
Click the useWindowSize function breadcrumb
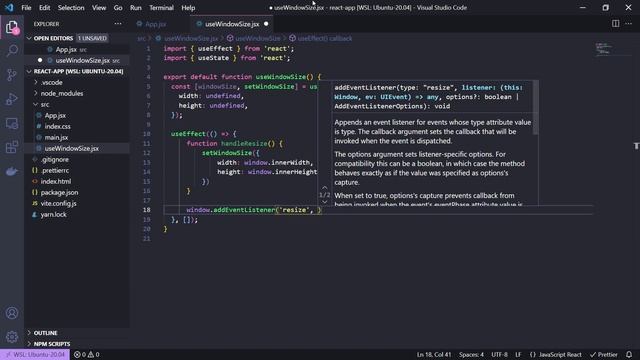coord(254,38)
